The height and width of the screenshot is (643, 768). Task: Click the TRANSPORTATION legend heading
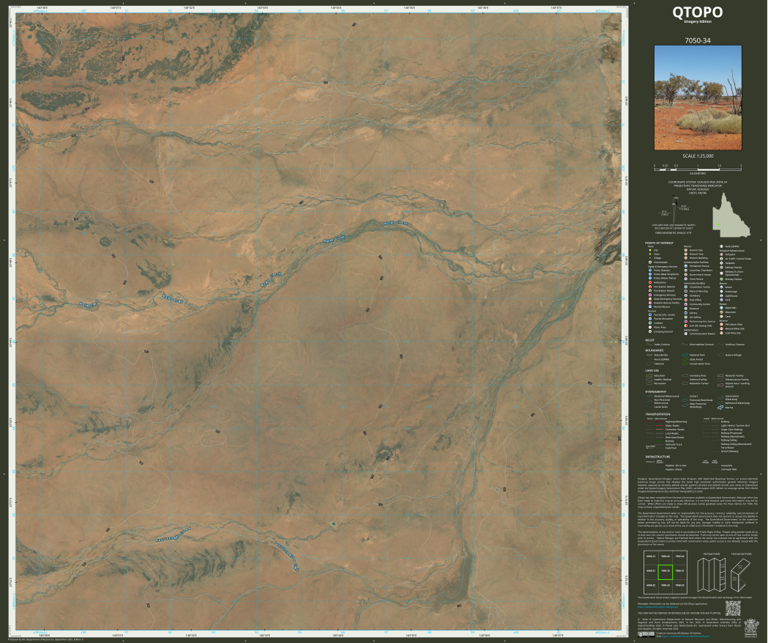(x=658, y=414)
